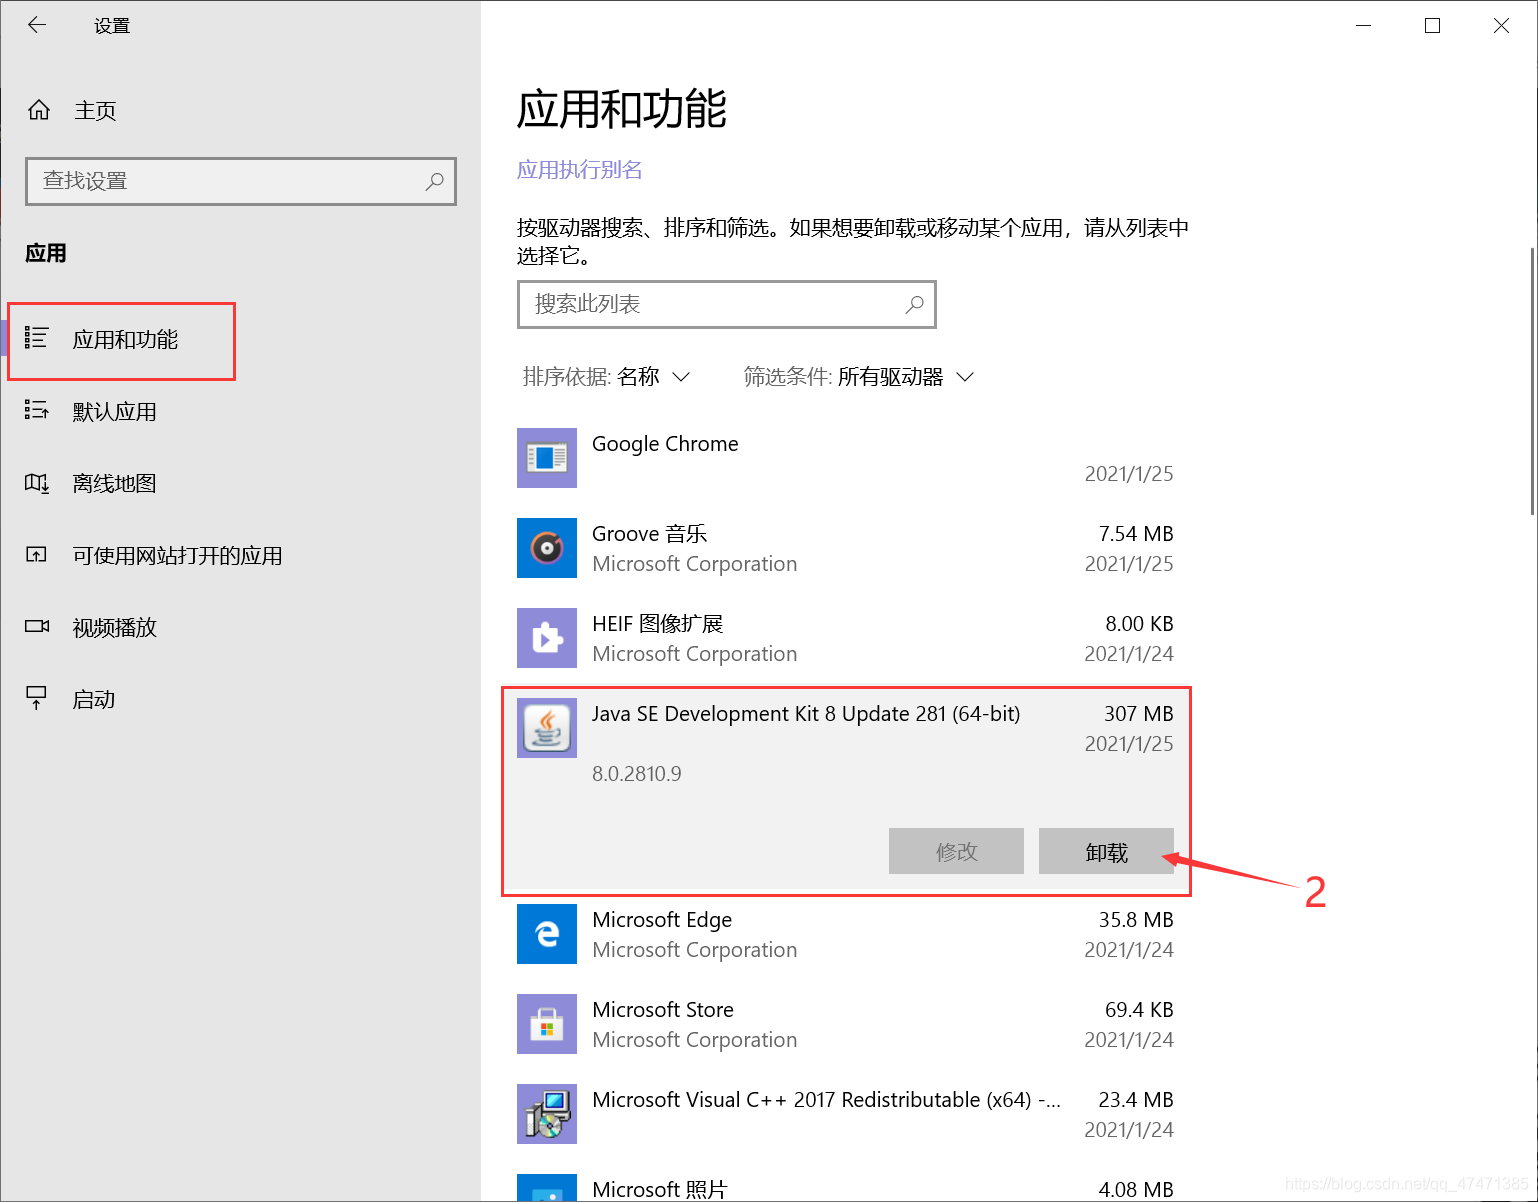Click the Visual C++ 2017 Redistributable icon
This screenshot has width=1538, height=1202.
pos(547,1114)
